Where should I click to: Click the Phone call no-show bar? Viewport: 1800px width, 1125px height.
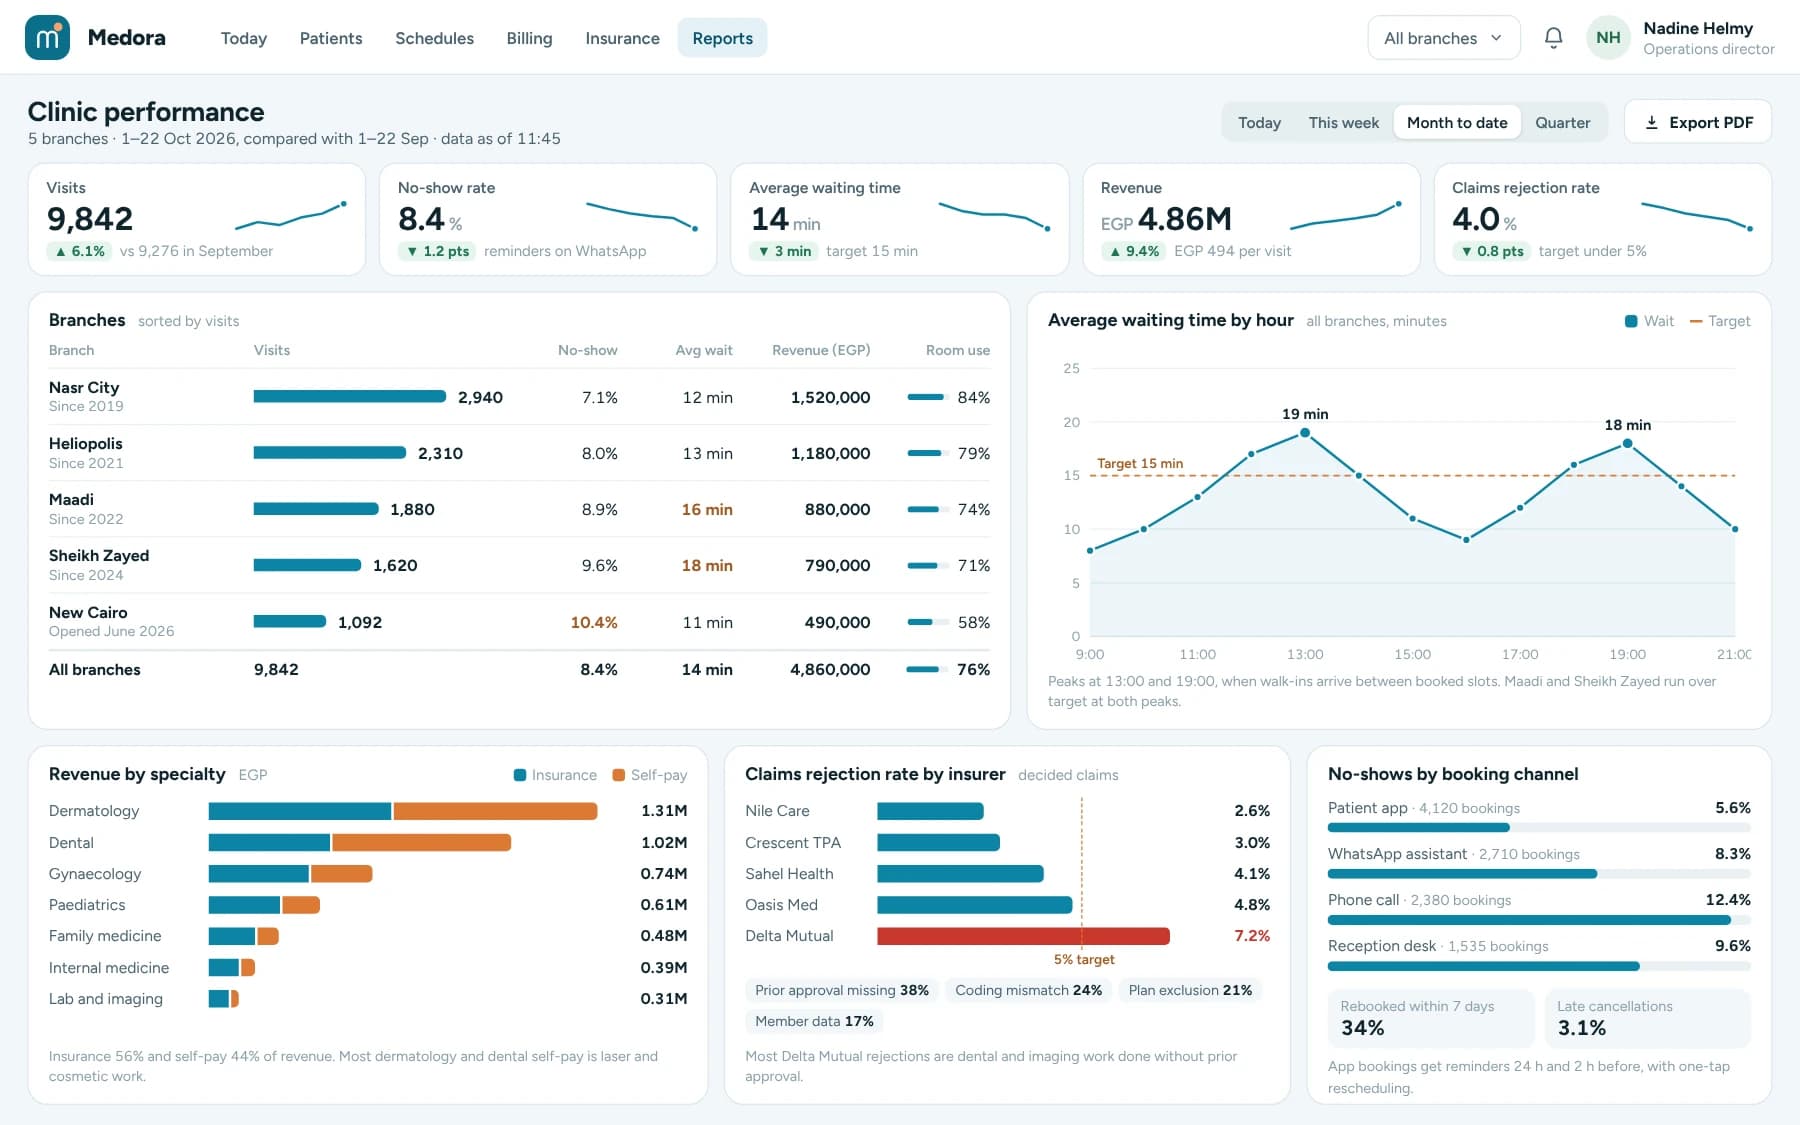pos(1539,919)
